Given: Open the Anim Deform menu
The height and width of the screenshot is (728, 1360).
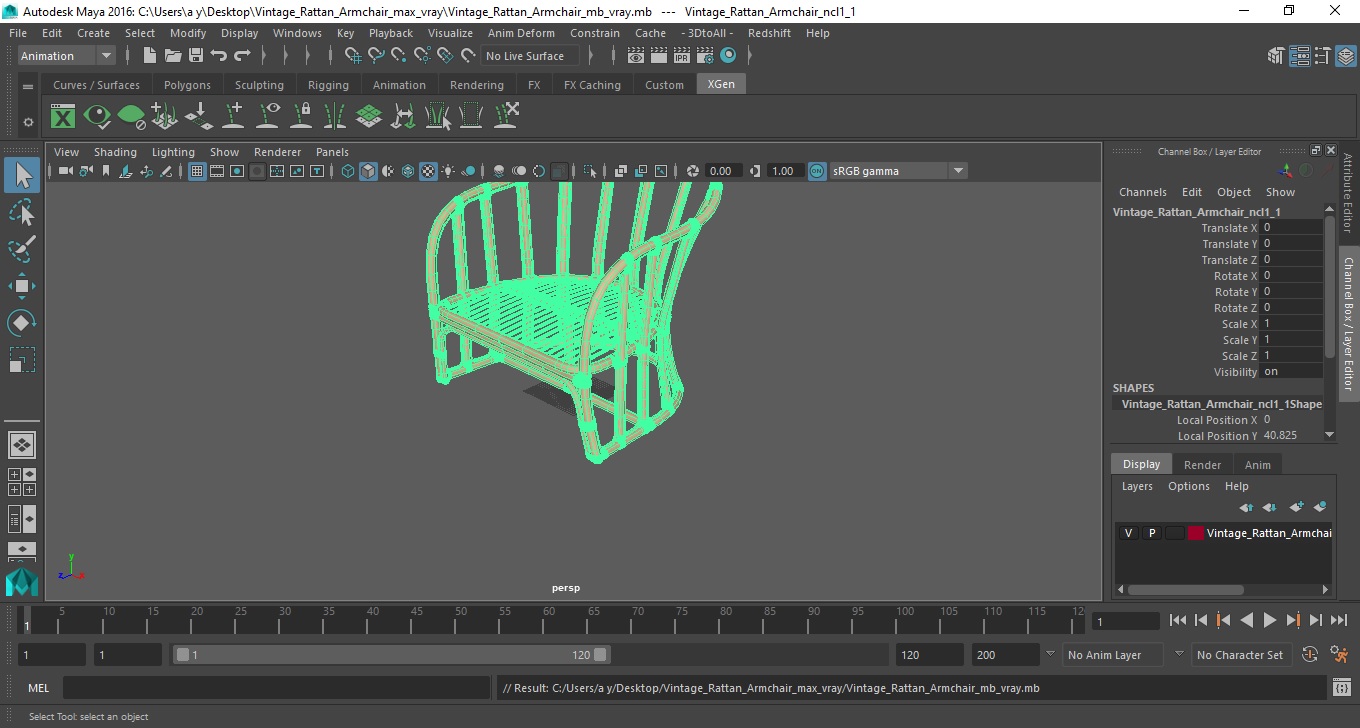Looking at the screenshot, I should point(521,33).
